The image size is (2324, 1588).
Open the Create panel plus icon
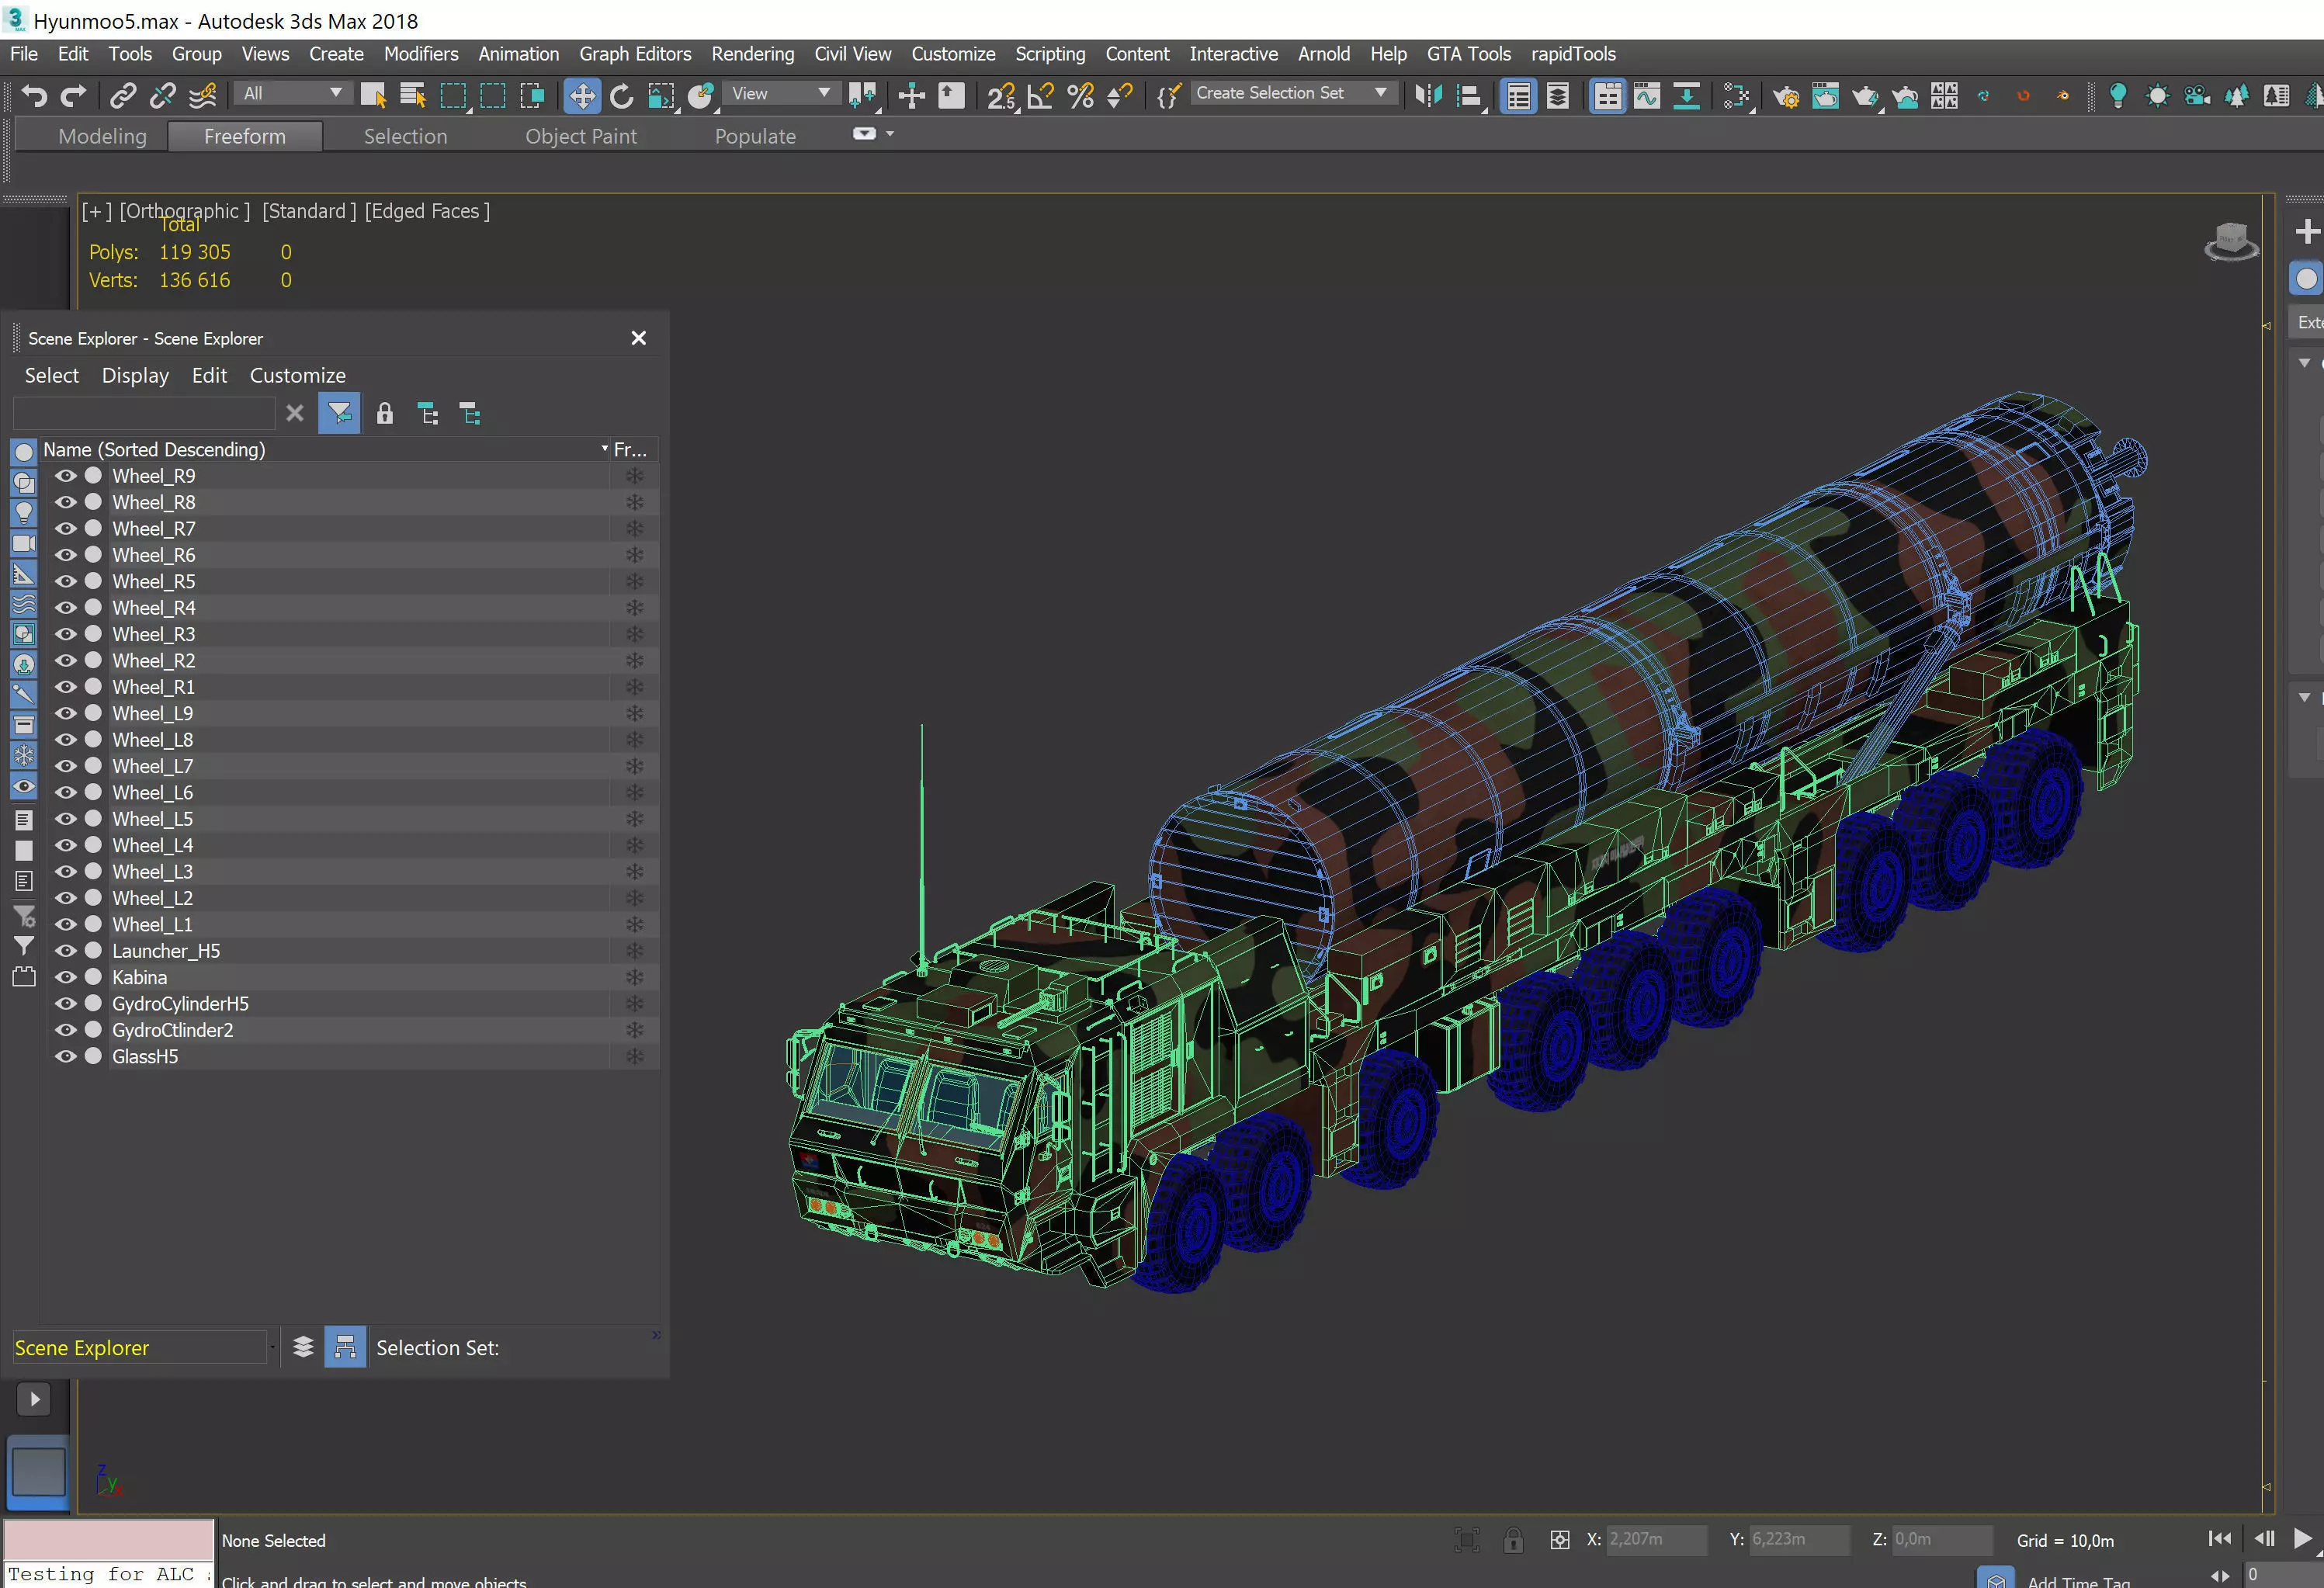click(x=2307, y=232)
